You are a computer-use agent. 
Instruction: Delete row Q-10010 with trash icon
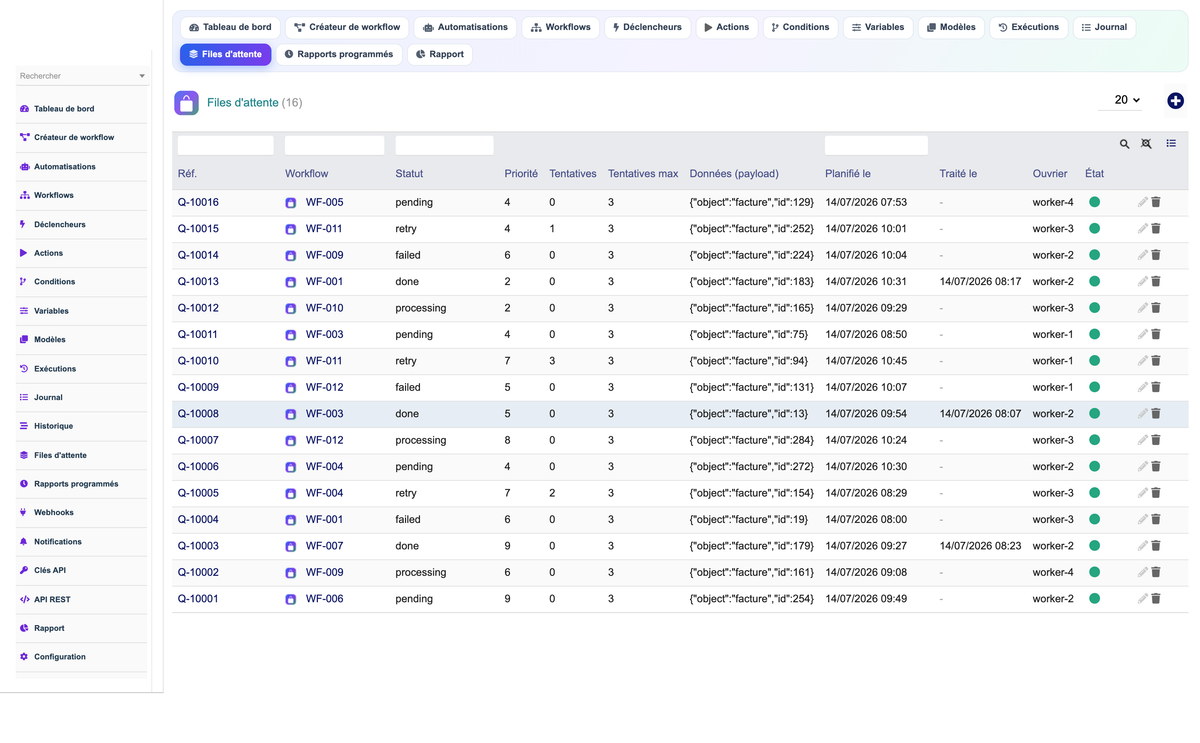click(x=1156, y=361)
